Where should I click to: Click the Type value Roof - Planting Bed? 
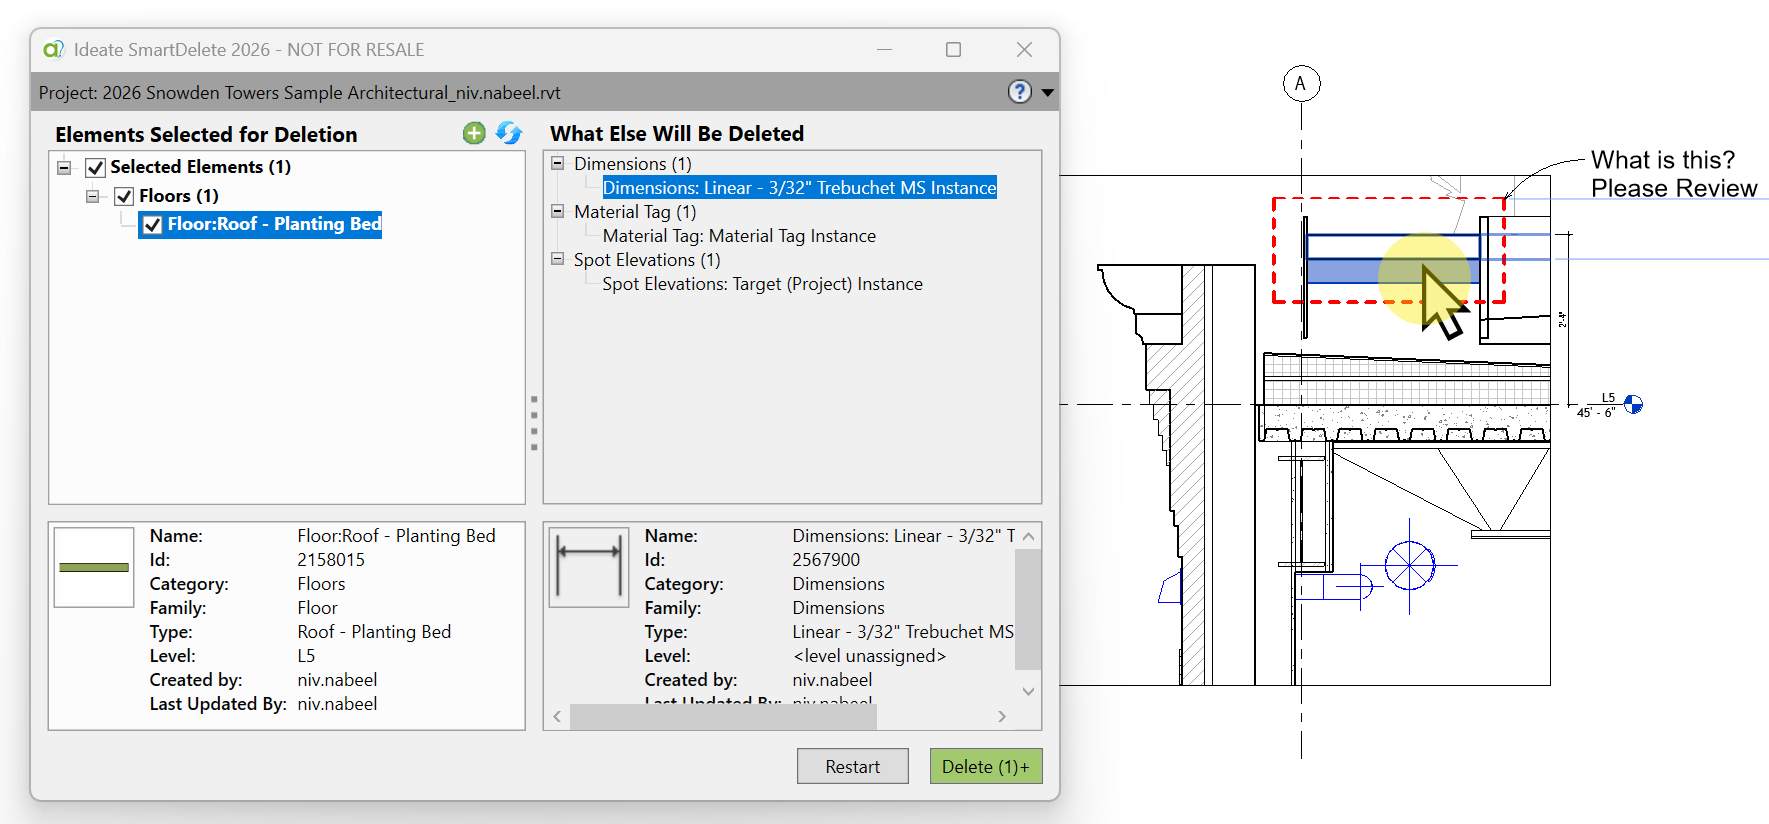(x=374, y=632)
